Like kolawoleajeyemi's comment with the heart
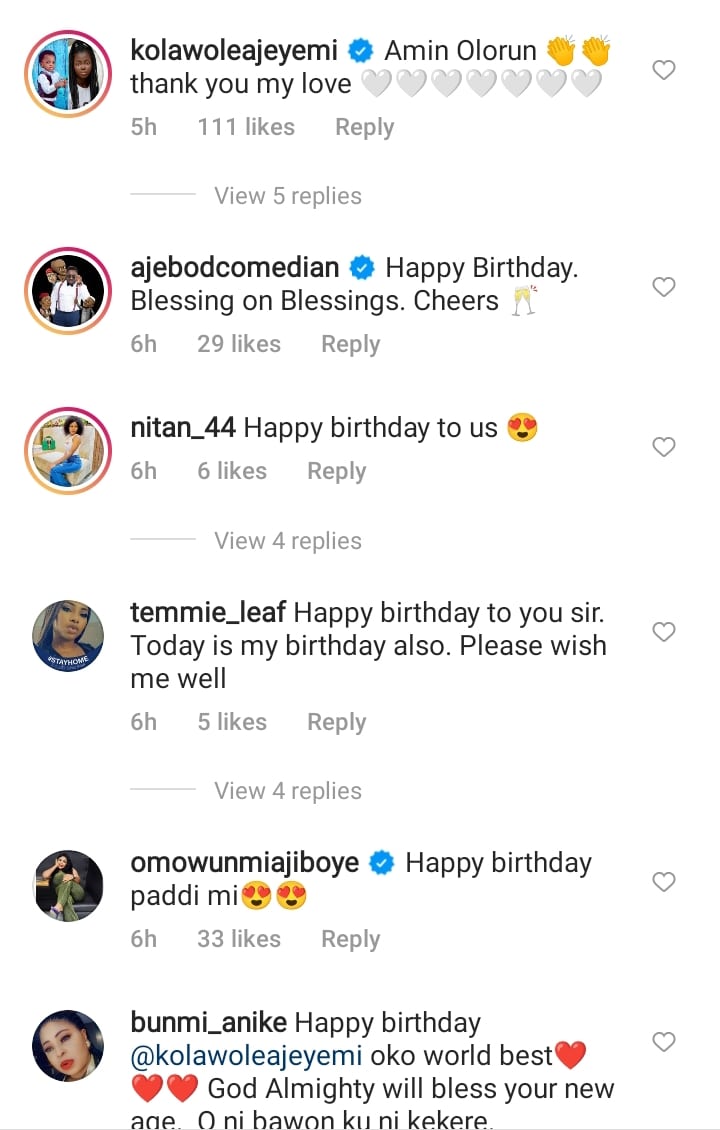 pos(663,70)
